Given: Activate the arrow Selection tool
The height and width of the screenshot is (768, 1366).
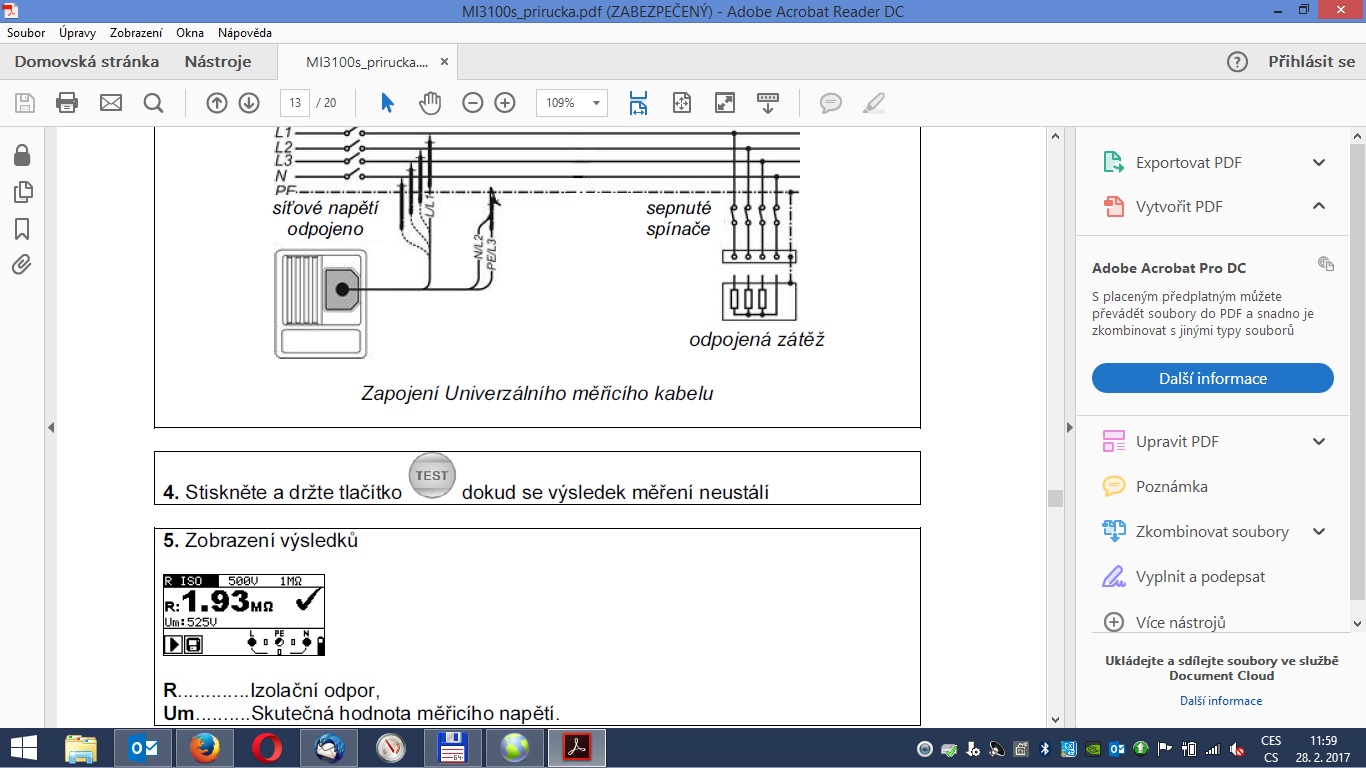Looking at the screenshot, I should pos(388,103).
